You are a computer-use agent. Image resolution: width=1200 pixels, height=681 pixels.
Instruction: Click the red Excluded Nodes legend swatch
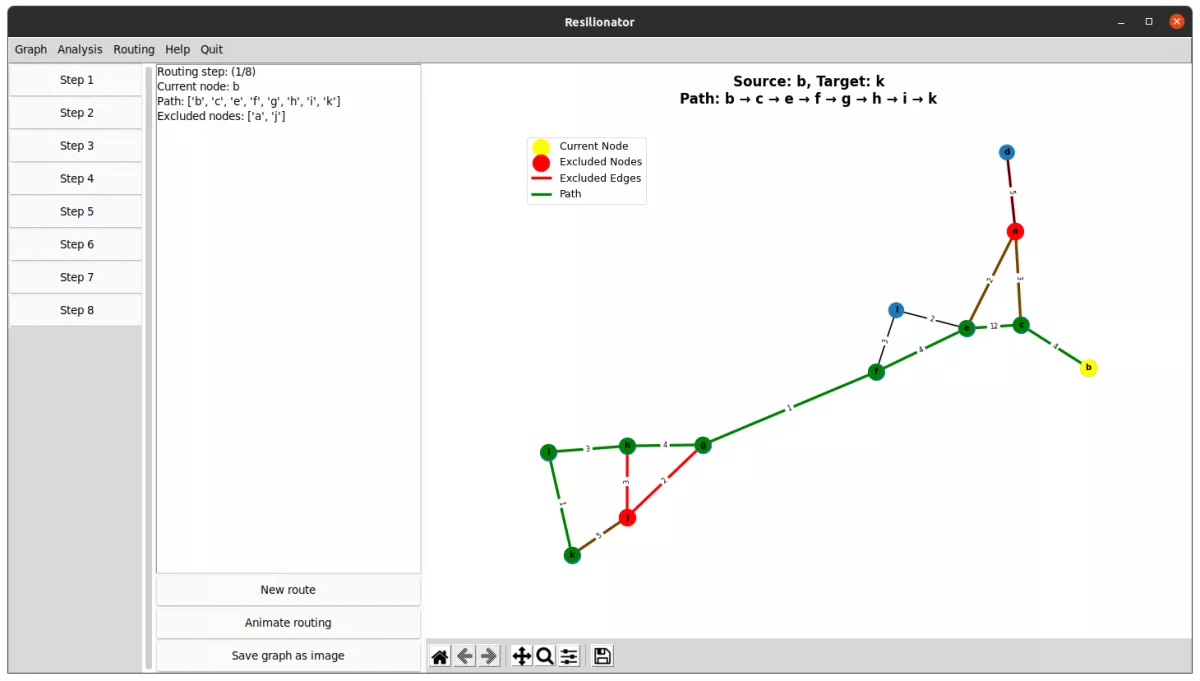click(541, 162)
